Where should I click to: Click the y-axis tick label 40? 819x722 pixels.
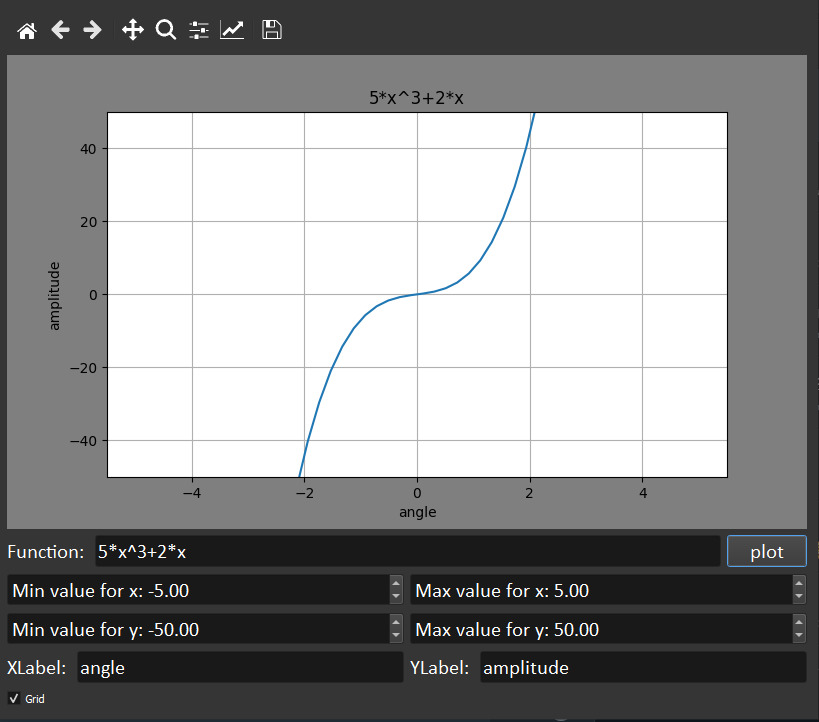pyautogui.click(x=88, y=149)
